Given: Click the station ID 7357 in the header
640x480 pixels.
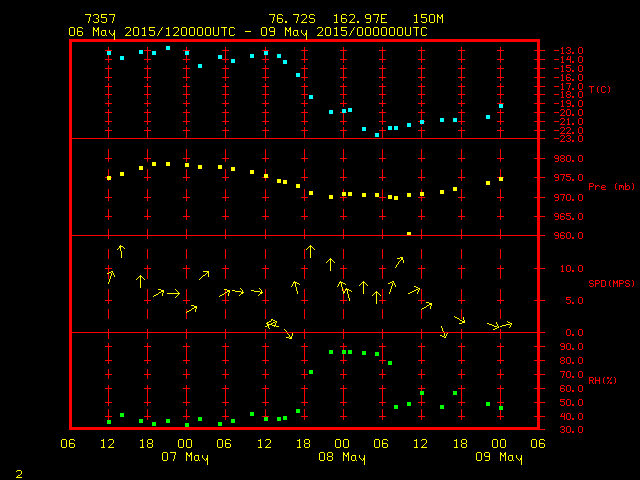Looking at the screenshot, I should point(100,19).
